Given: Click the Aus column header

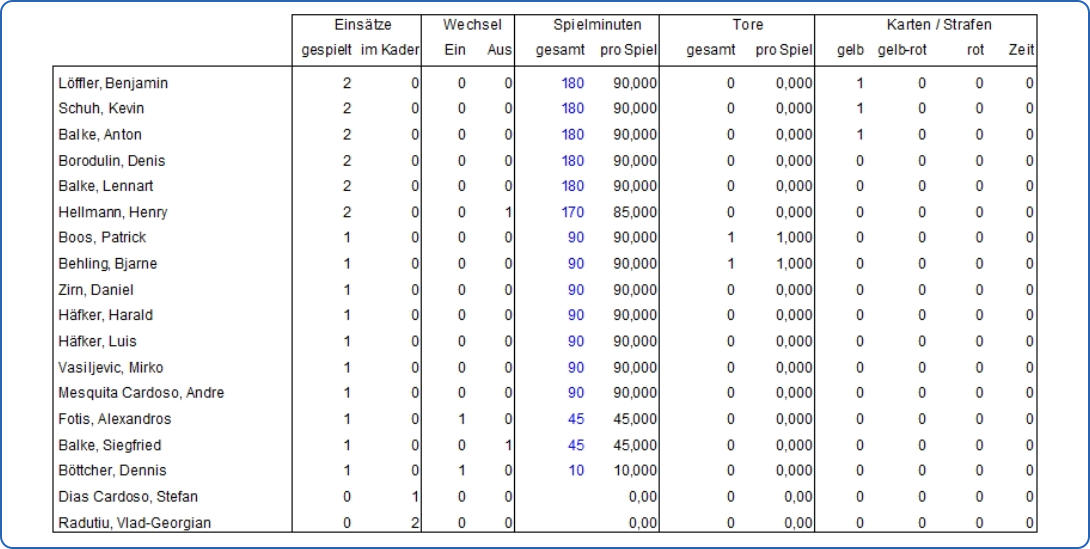Looking at the screenshot, I should [x=500, y=51].
